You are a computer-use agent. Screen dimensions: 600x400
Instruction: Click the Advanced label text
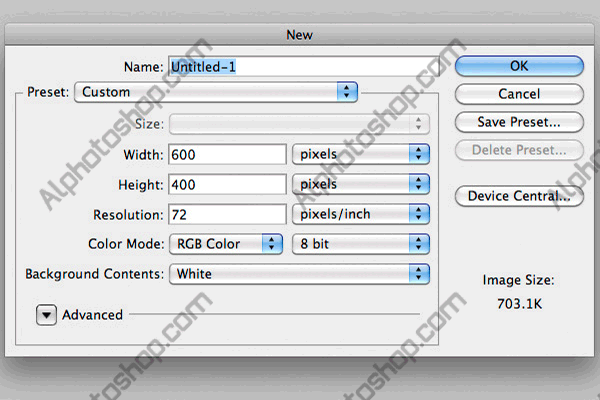coord(93,315)
